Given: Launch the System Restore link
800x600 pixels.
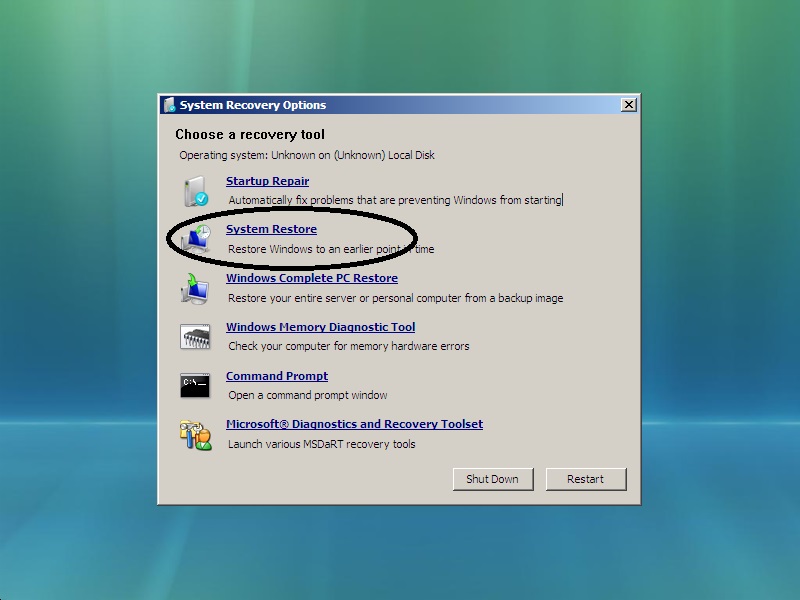Looking at the screenshot, I should point(271,229).
